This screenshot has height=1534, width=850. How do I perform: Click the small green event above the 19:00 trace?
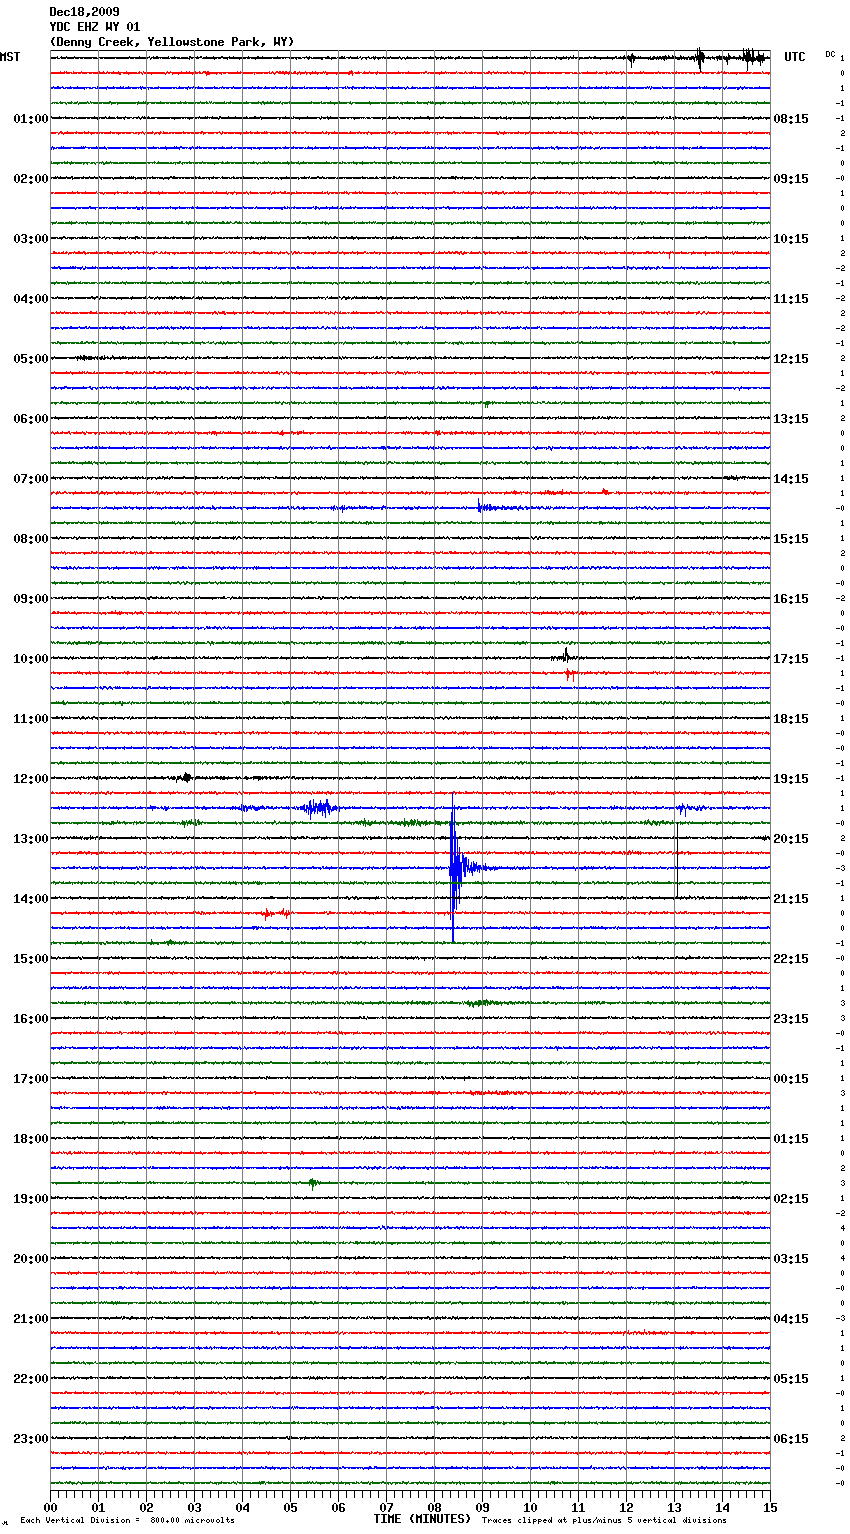pyautogui.click(x=313, y=1183)
